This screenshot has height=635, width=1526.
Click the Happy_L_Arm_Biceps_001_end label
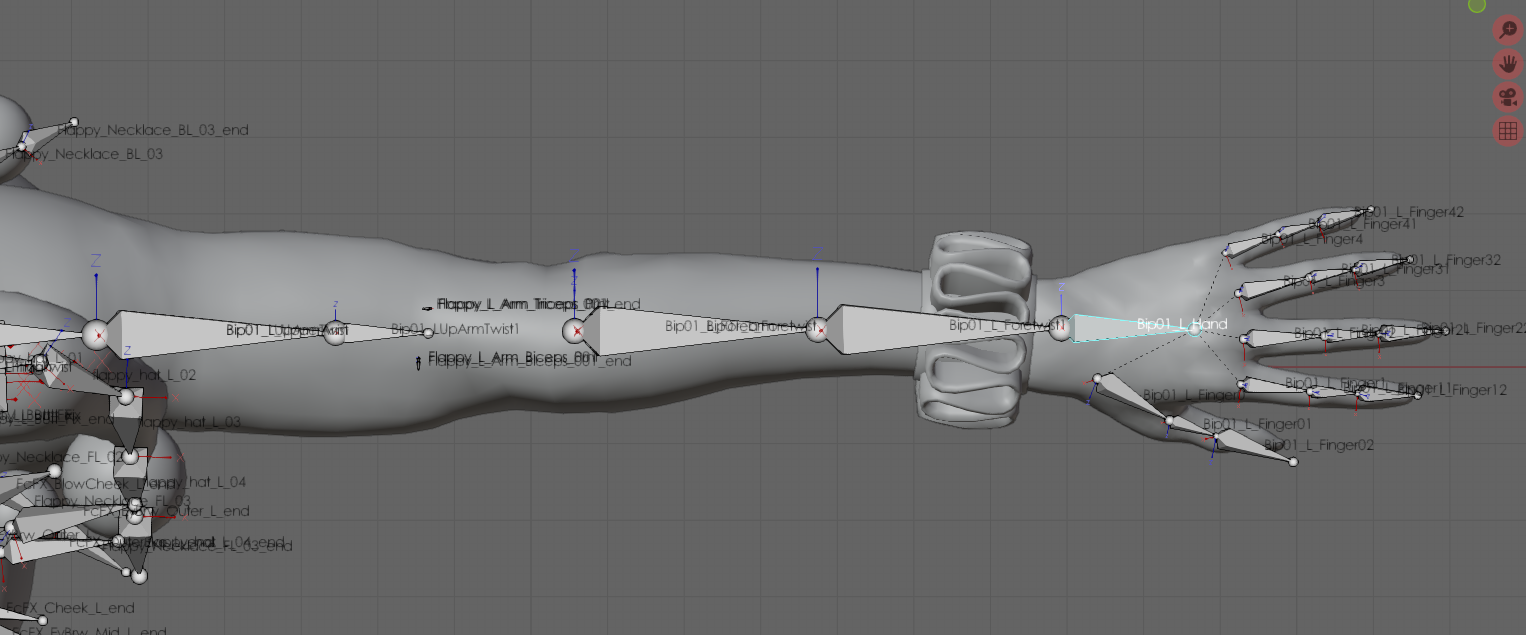coord(530,361)
